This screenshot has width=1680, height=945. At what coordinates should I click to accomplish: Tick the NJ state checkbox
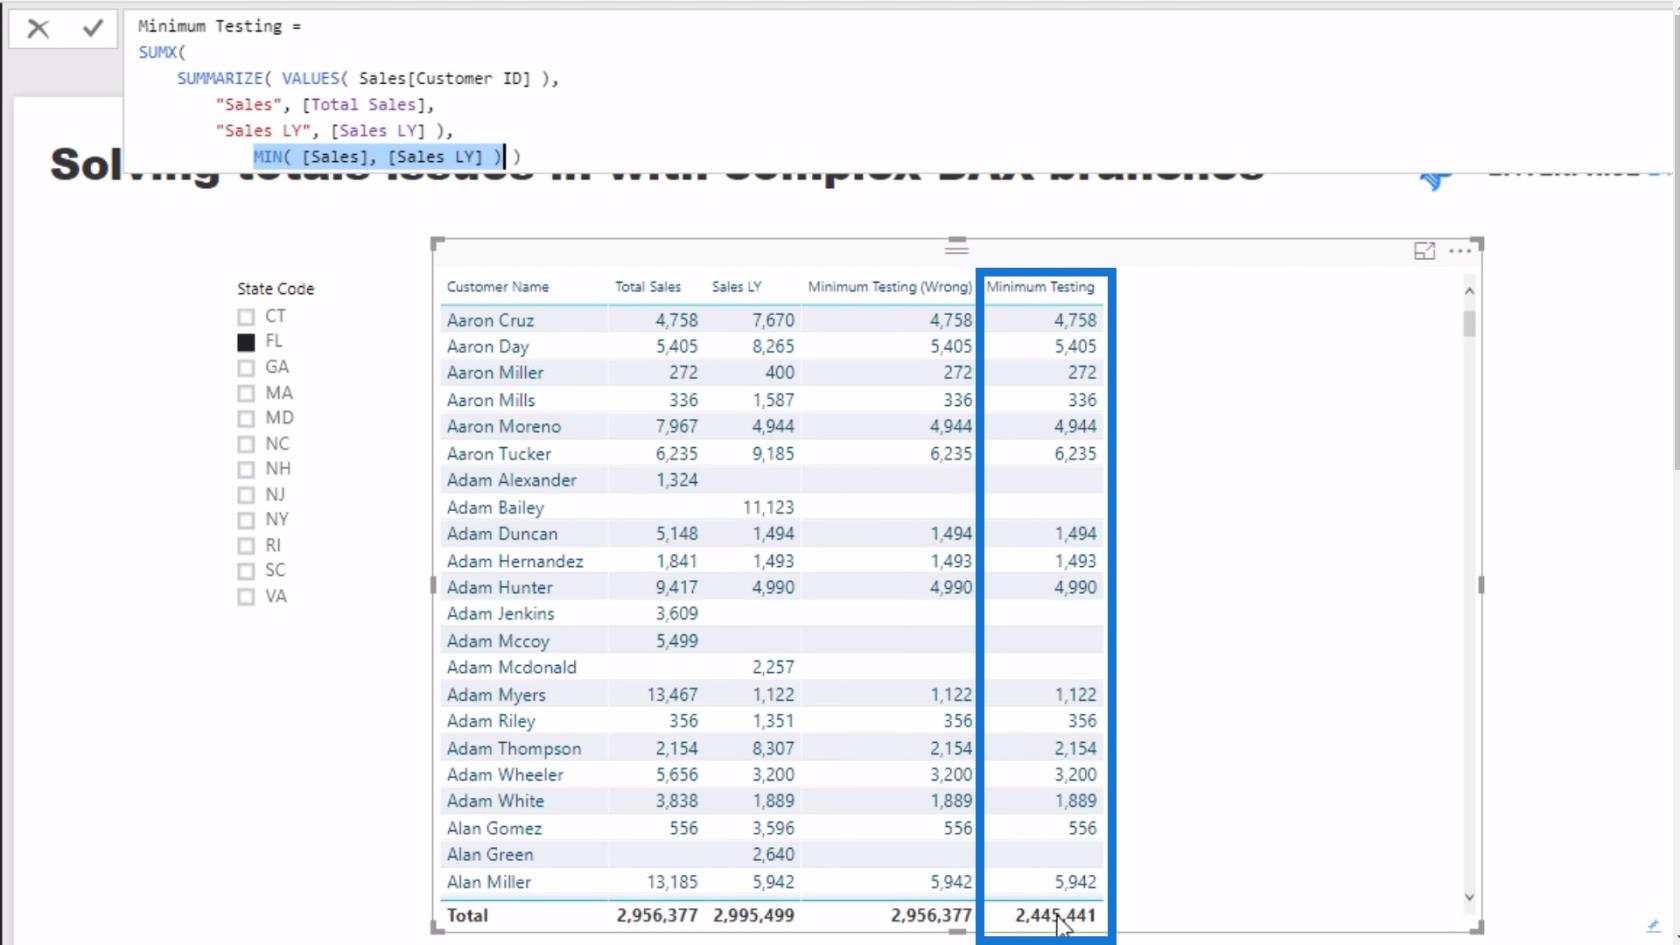(246, 496)
